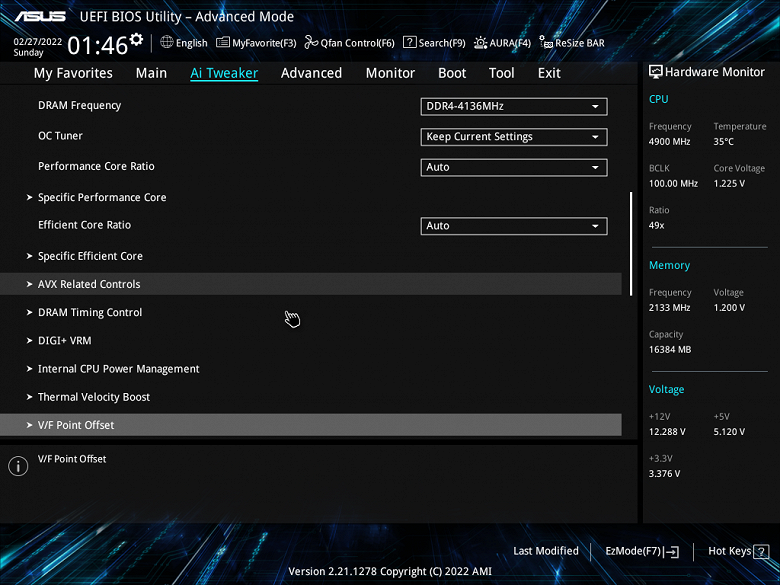Open Qfan Control fan icon
The image size is (780, 585).
coord(311,42)
